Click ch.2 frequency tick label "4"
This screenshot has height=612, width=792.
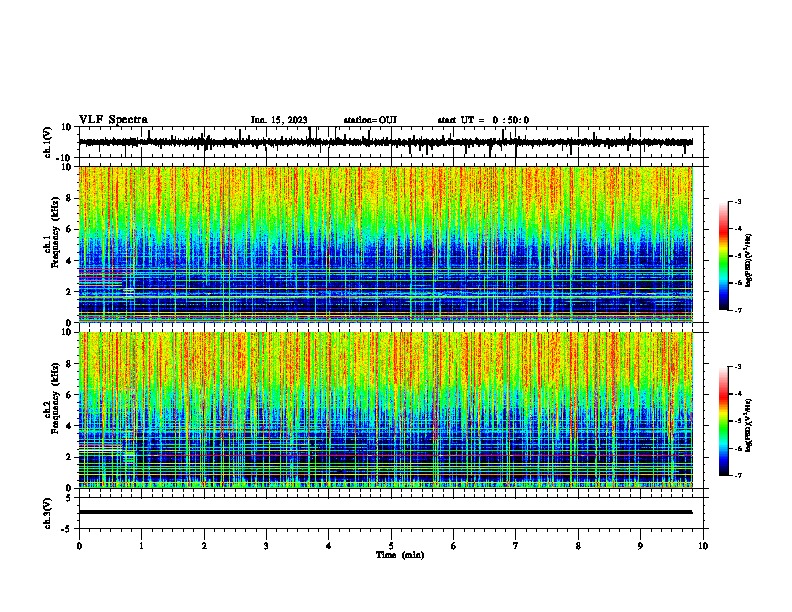coord(69,426)
